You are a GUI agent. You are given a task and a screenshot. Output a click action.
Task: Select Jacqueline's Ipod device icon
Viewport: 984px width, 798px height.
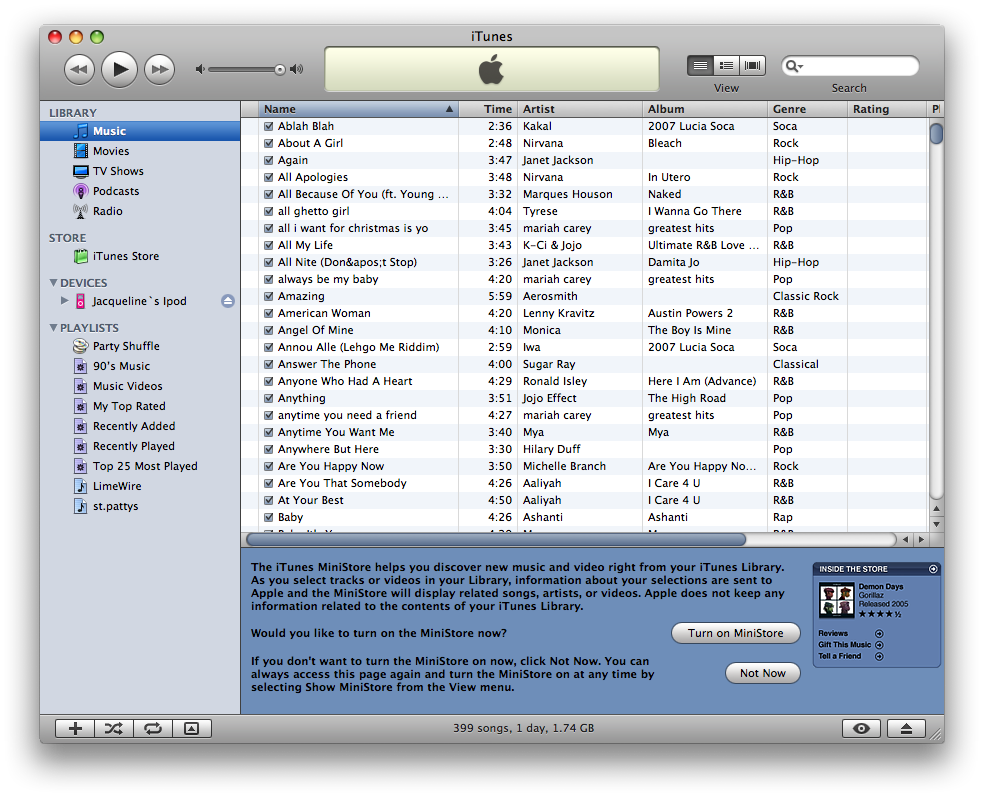point(80,301)
